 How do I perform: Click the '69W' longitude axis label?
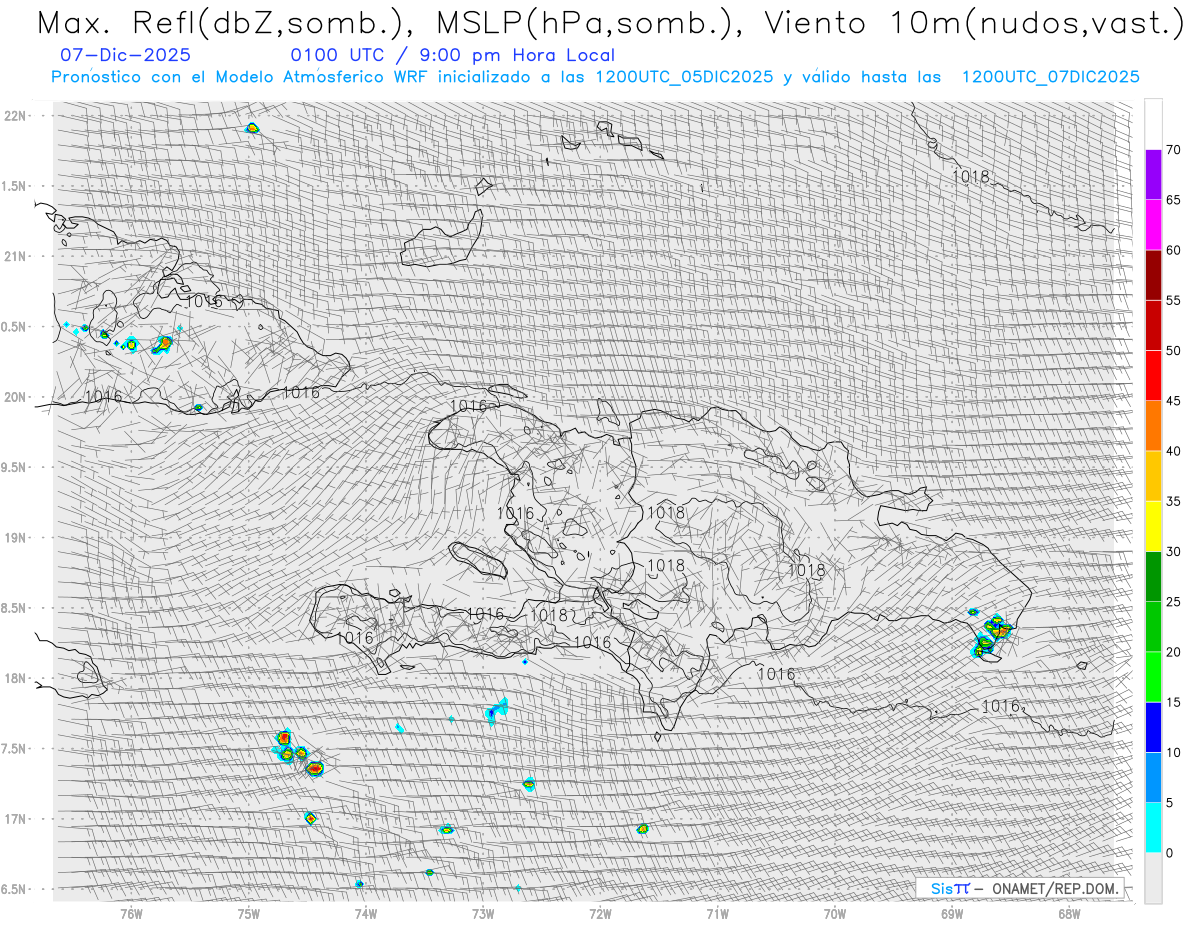(951, 913)
